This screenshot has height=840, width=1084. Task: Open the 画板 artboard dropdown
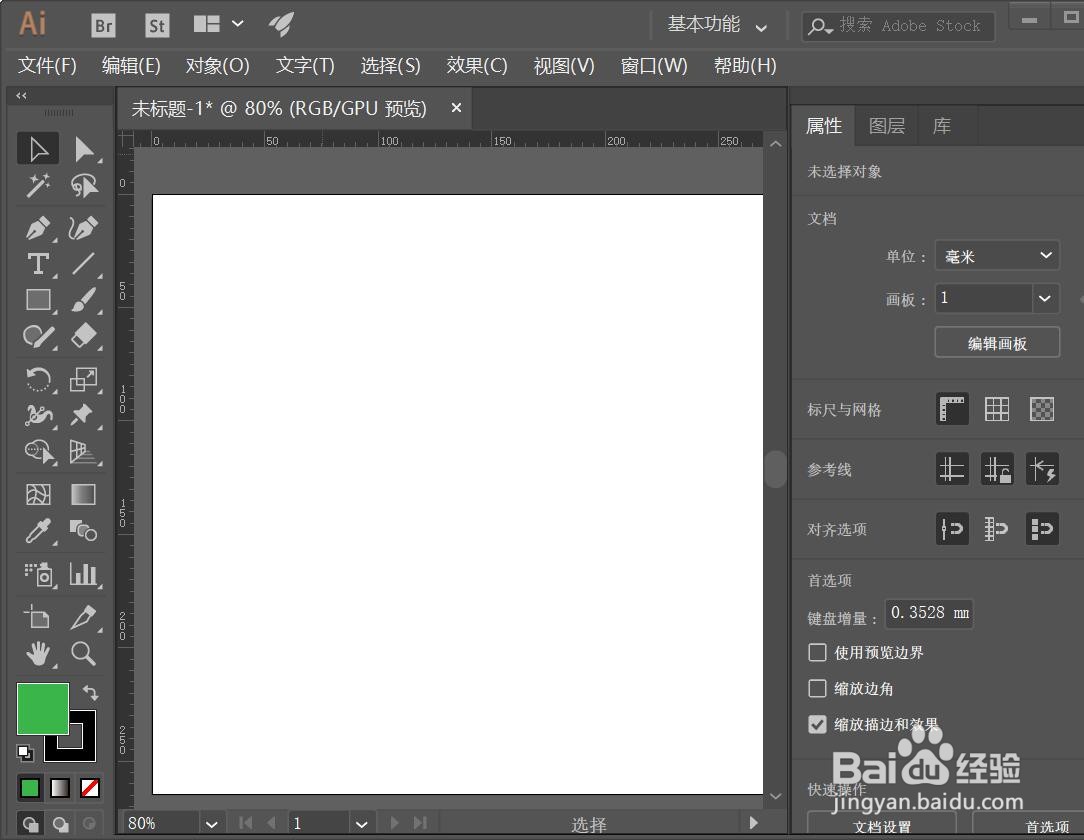click(x=1045, y=299)
